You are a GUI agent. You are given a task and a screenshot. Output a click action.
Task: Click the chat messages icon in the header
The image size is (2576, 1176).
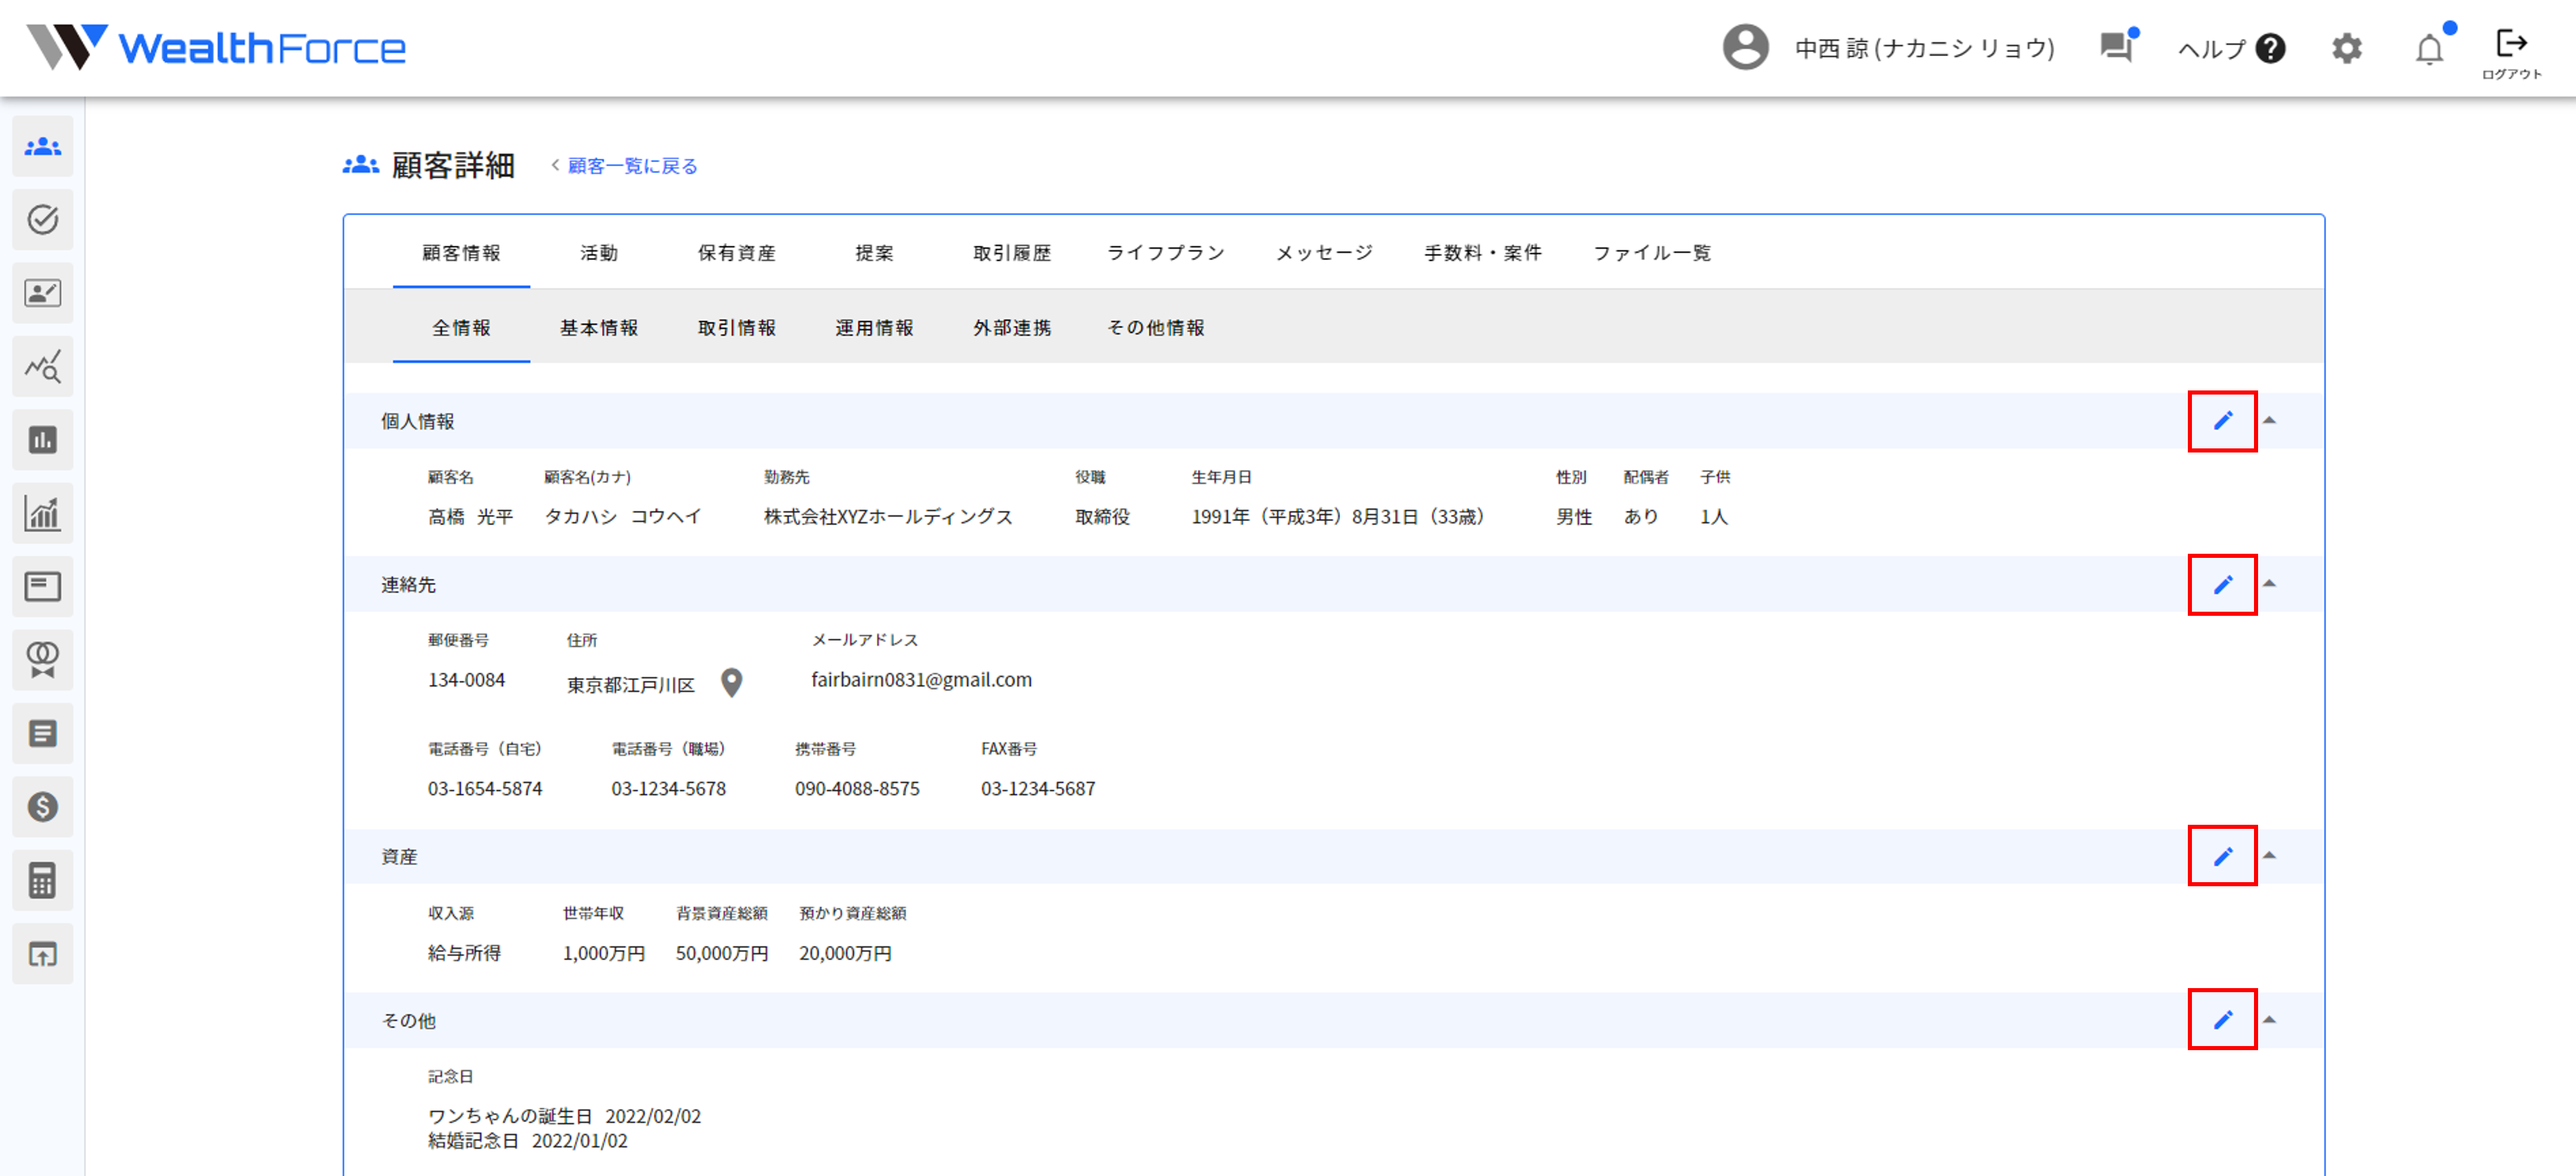[x=2116, y=47]
